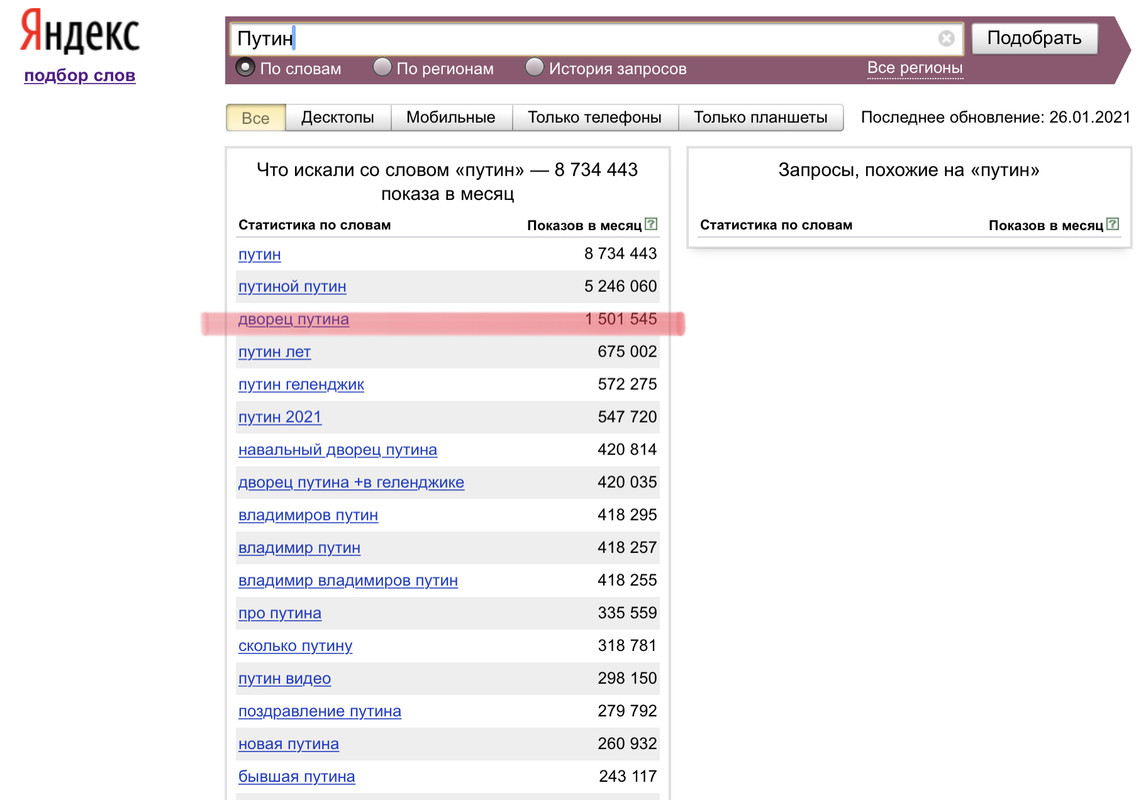Open the 'подбор слов' link

point(79,75)
